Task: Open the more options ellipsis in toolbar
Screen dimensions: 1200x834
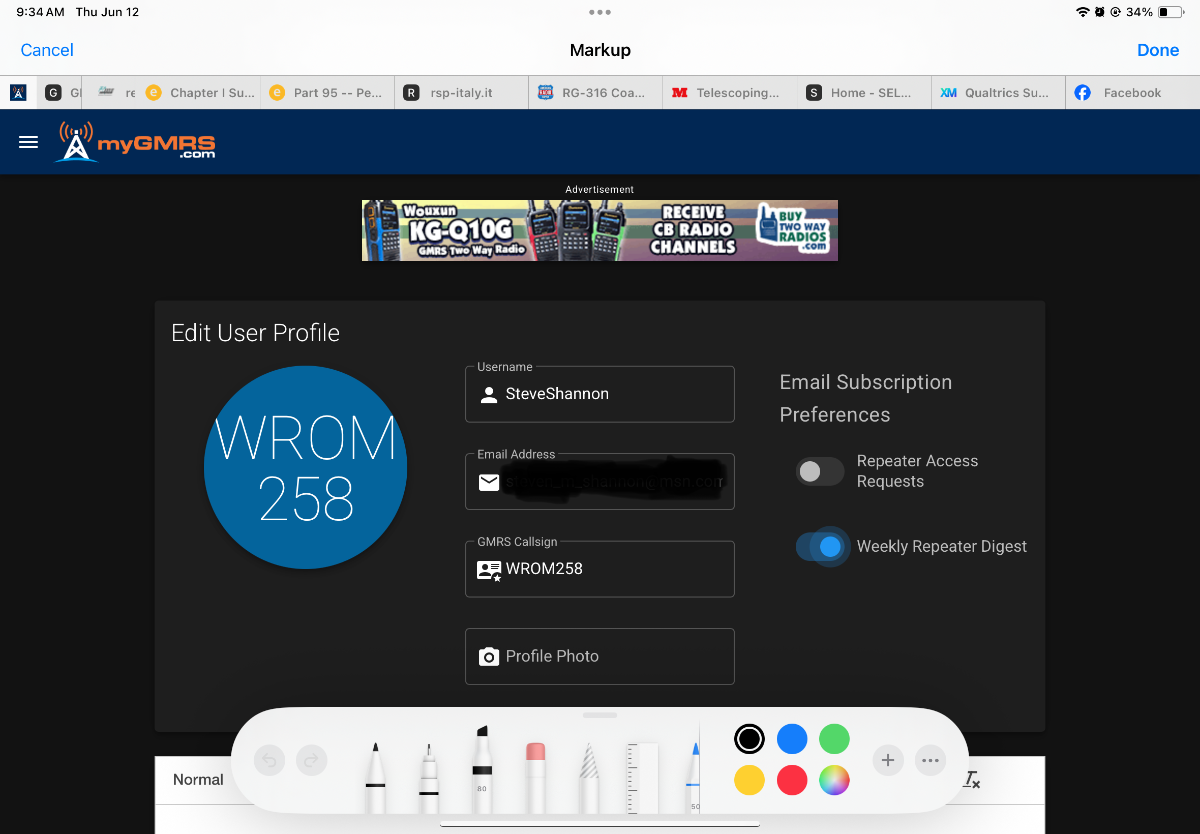Action: tap(930, 761)
